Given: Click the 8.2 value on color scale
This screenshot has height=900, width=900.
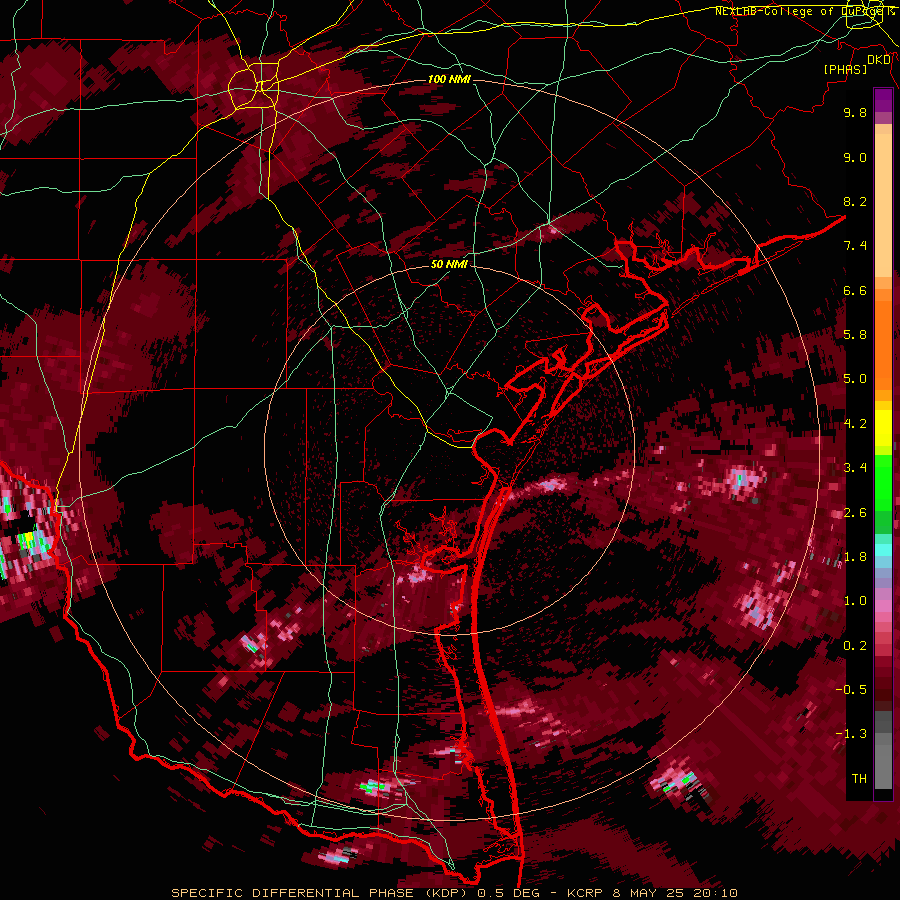Looking at the screenshot, I should tap(855, 201).
